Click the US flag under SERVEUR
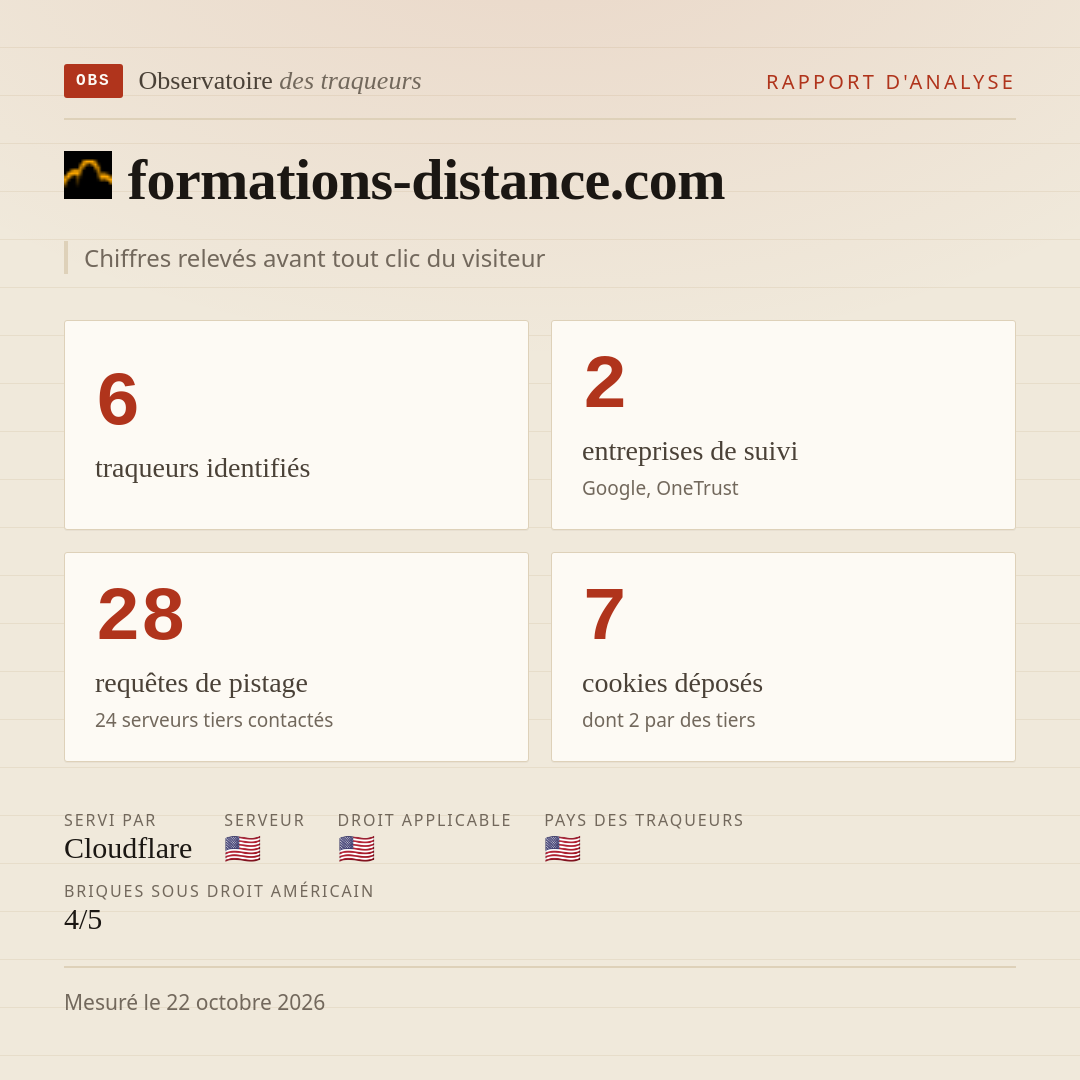The width and height of the screenshot is (1080, 1080). pos(242,849)
